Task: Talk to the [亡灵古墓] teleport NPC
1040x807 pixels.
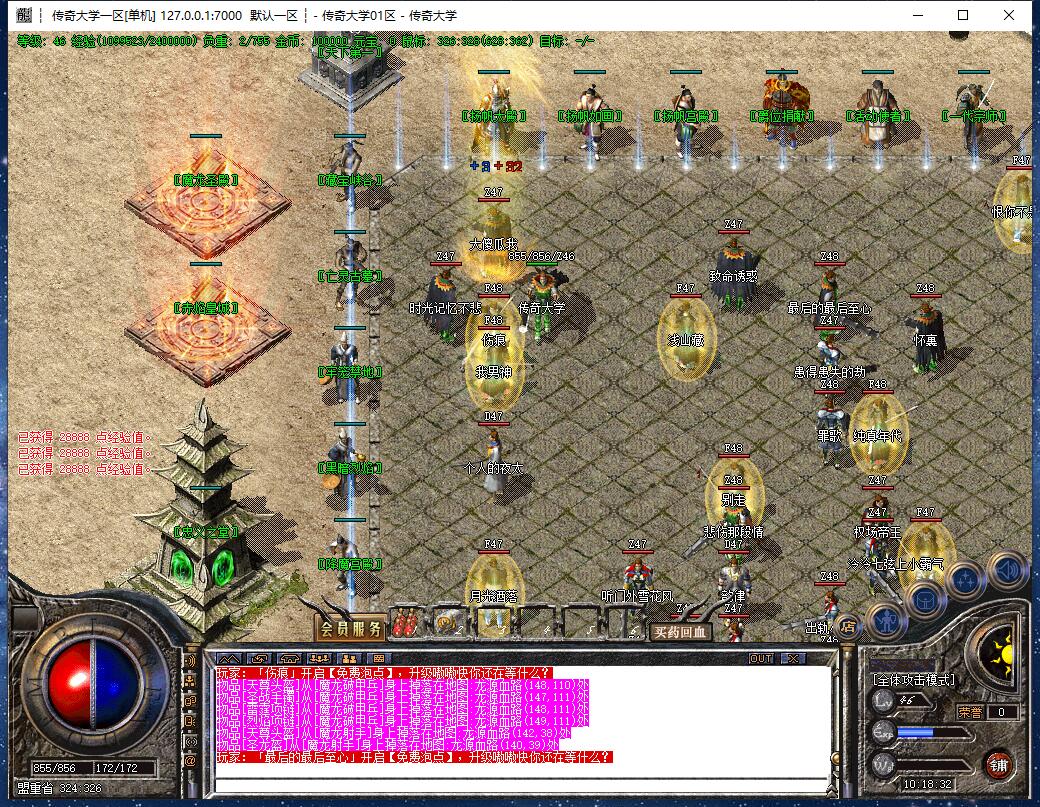Action: 350,270
